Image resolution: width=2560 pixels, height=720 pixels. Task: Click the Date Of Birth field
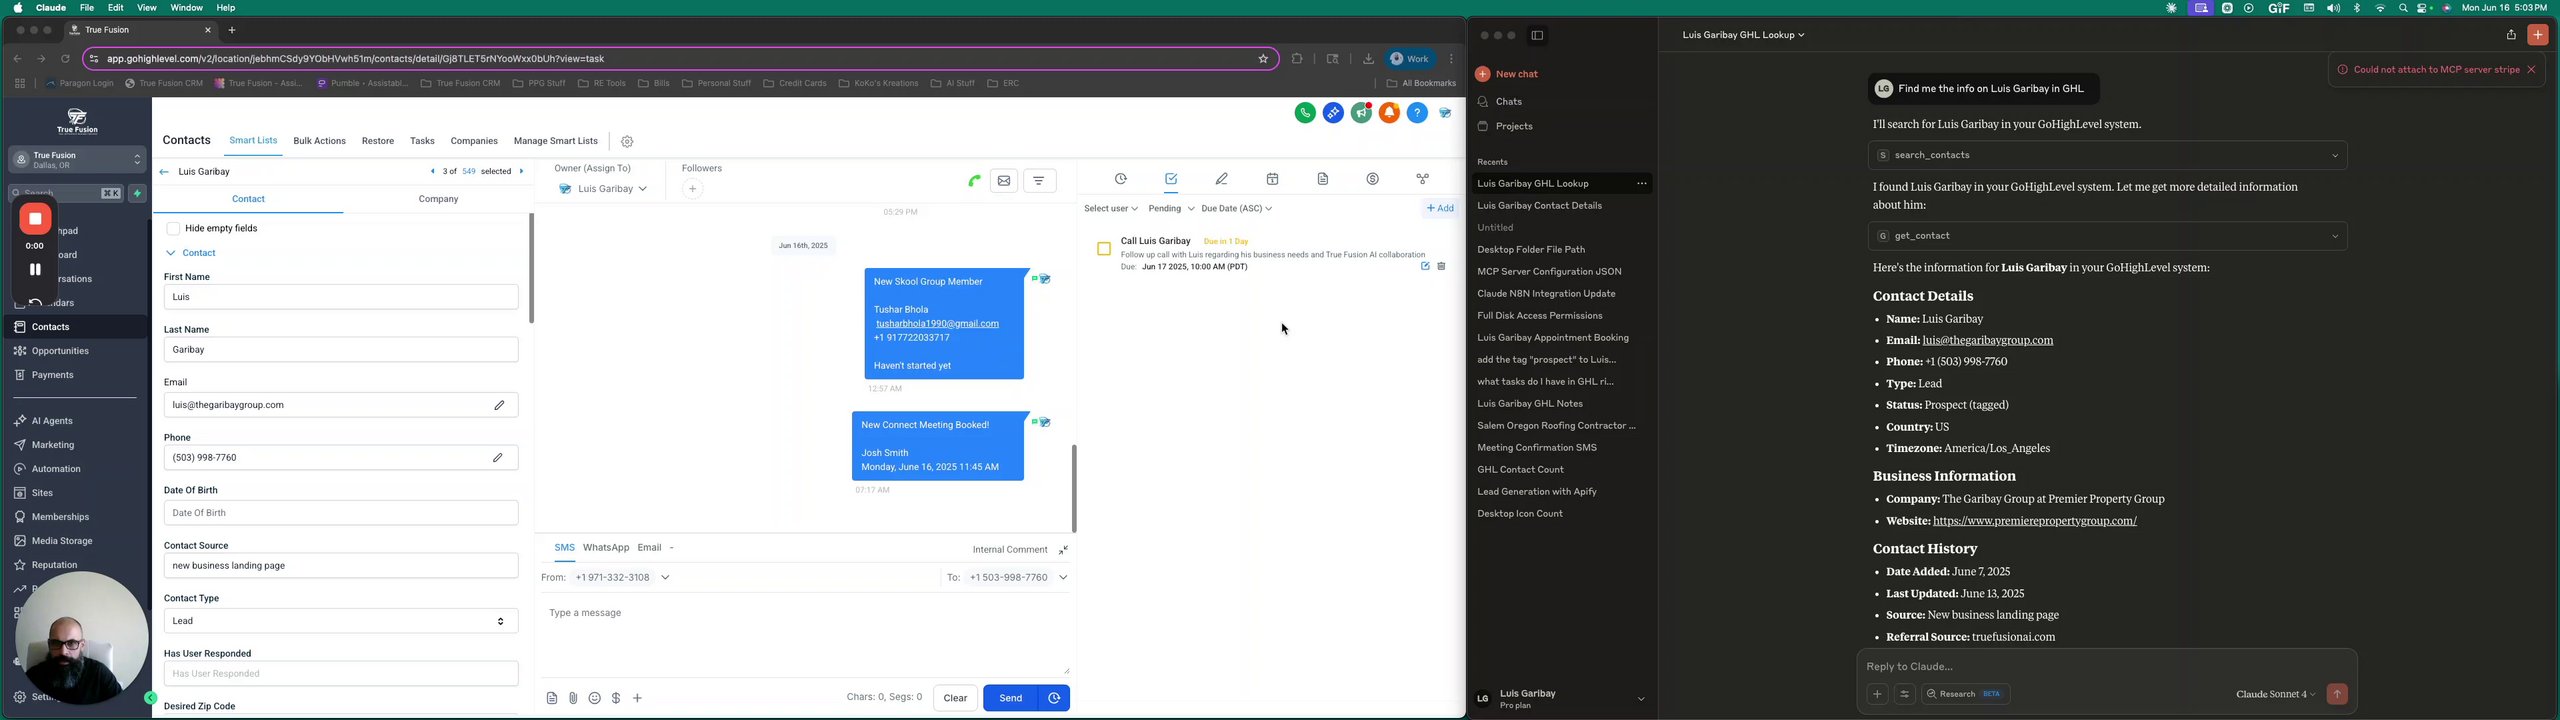pyautogui.click(x=341, y=513)
